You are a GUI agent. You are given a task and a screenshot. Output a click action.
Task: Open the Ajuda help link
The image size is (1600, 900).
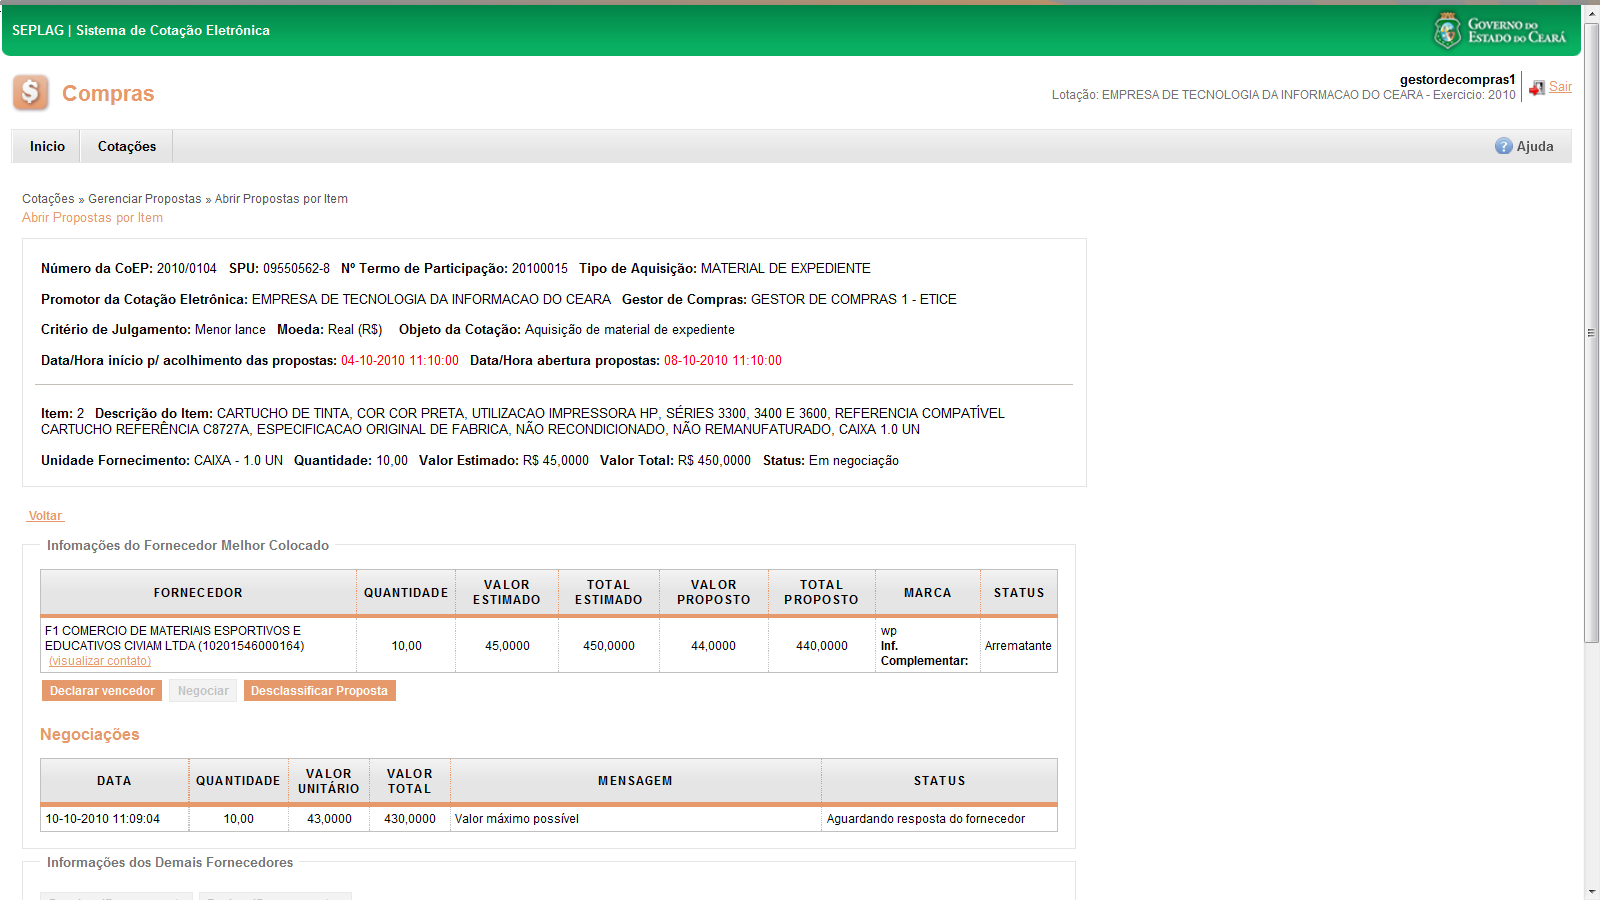(1535, 146)
